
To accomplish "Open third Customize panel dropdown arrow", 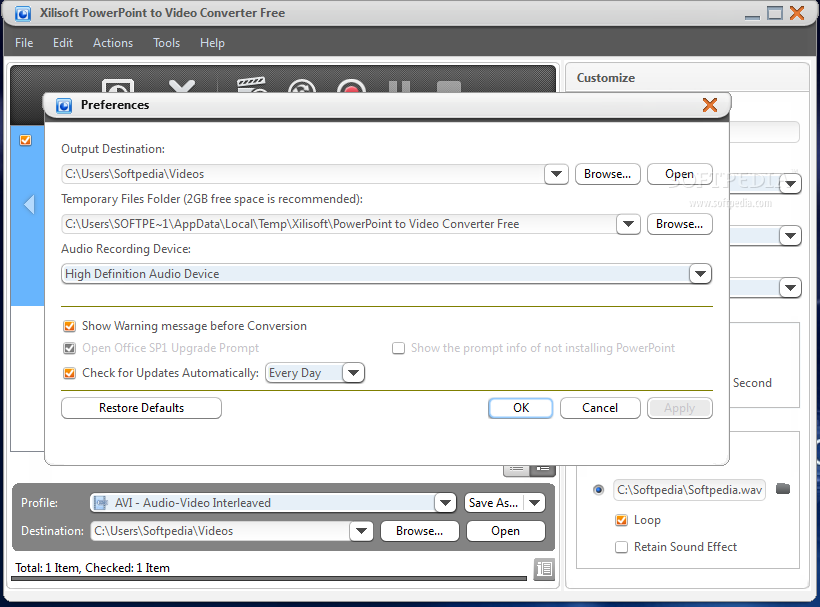I will (791, 288).
